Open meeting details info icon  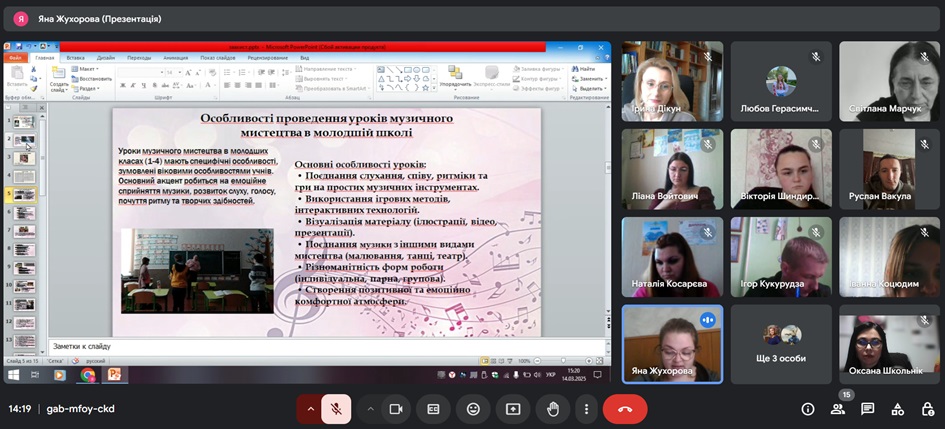point(808,409)
